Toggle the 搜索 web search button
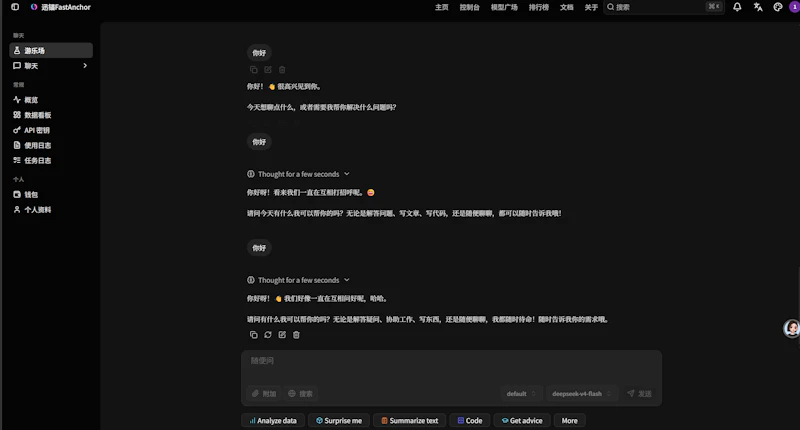The image size is (800, 430). pos(301,394)
